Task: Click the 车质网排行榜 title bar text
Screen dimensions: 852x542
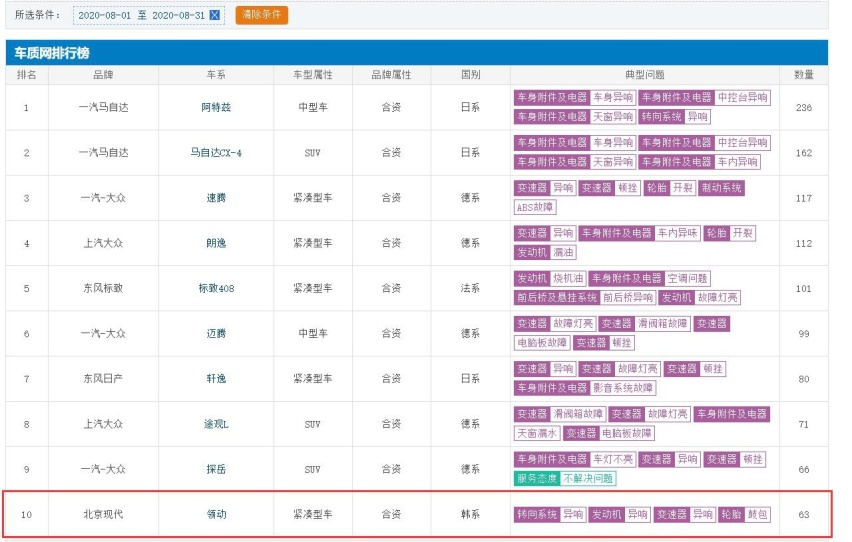Action: coord(52,53)
